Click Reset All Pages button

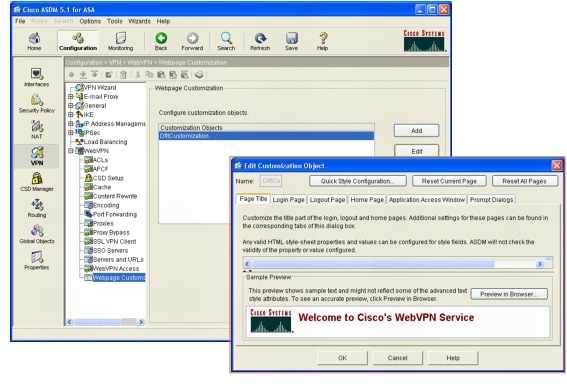pyautogui.click(x=524, y=181)
